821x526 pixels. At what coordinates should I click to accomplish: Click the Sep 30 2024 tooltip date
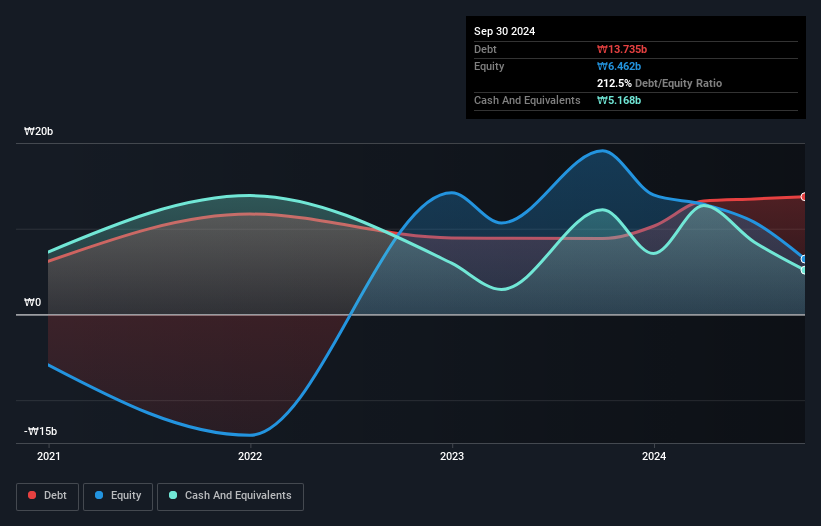coord(504,31)
